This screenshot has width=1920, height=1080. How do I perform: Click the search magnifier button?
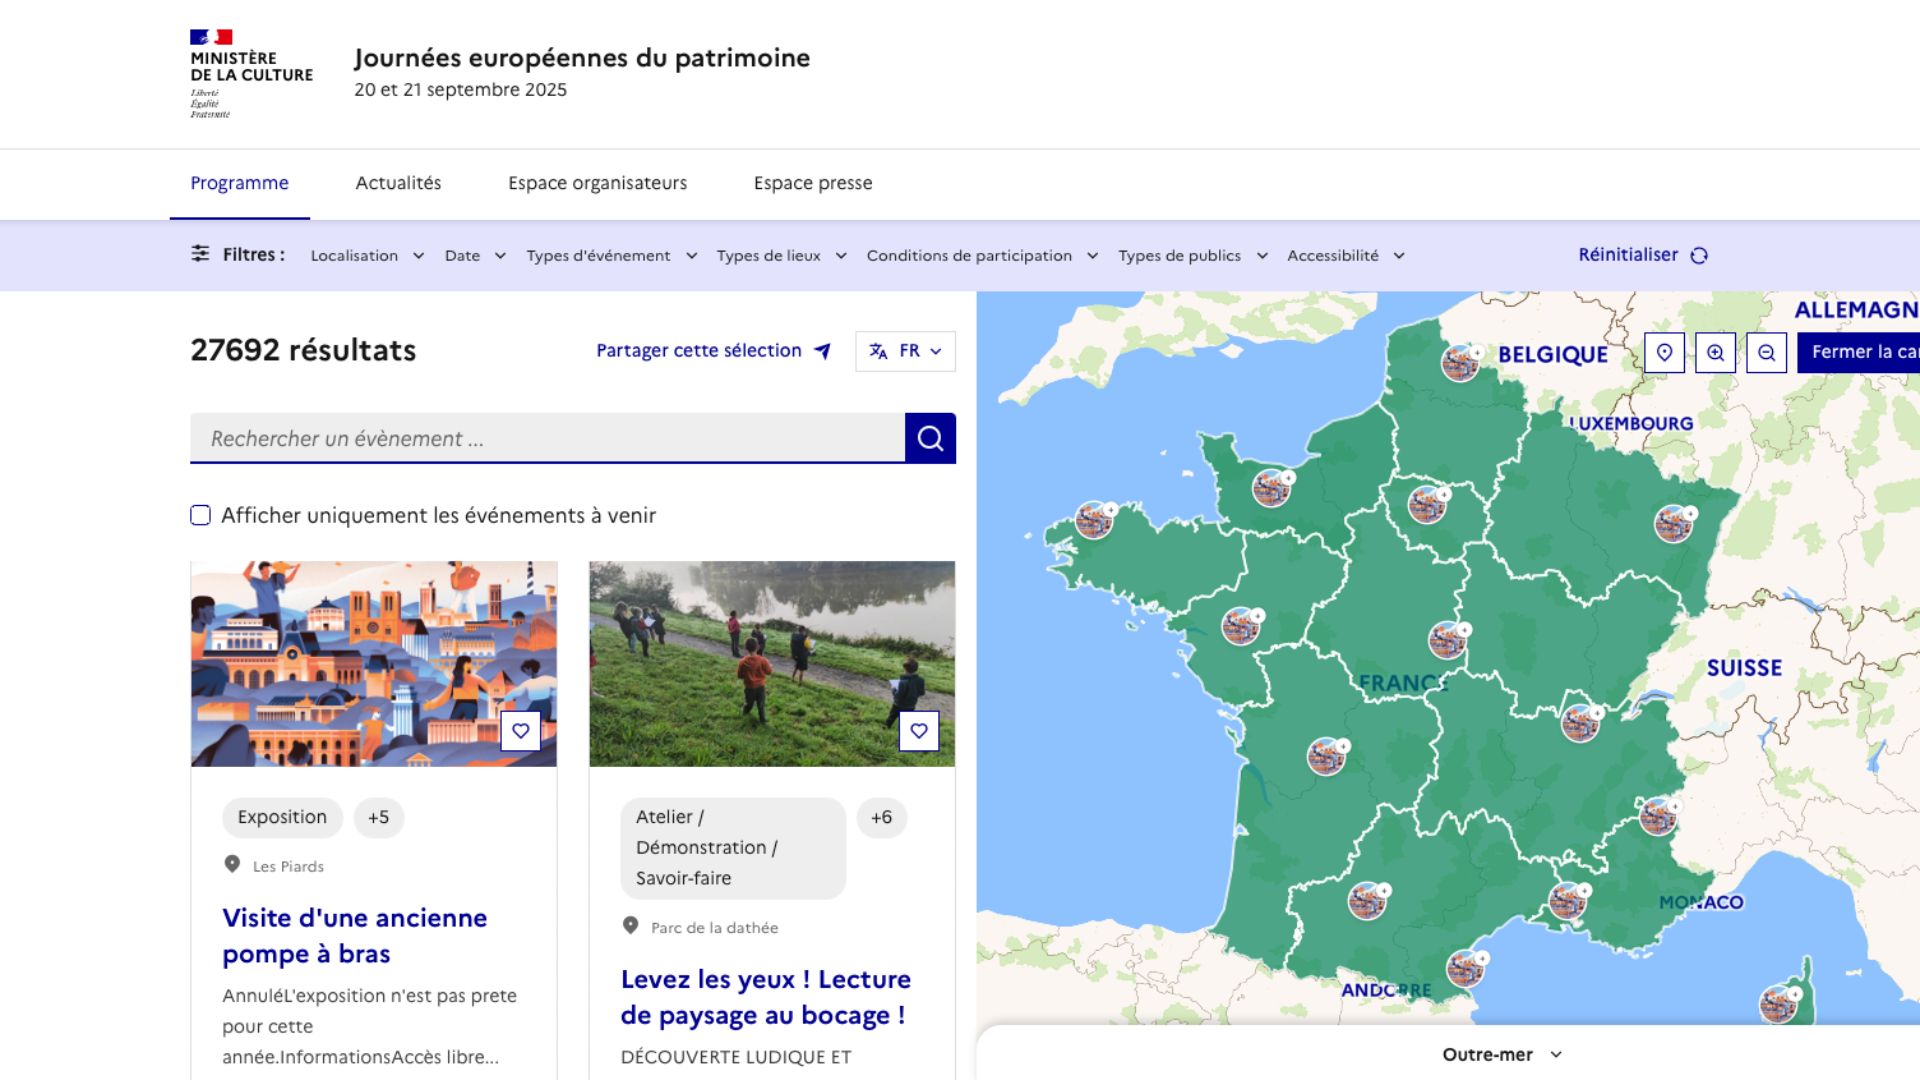tap(930, 438)
